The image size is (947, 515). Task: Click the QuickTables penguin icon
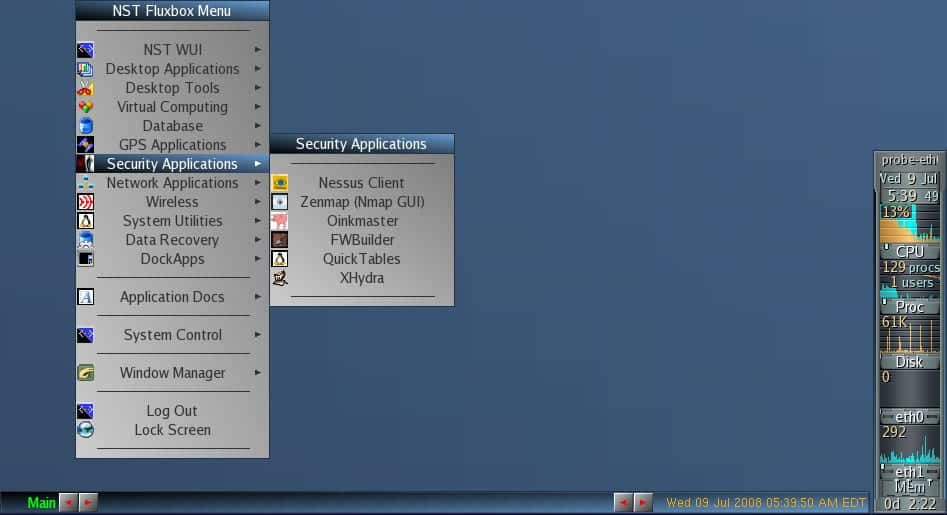280,259
